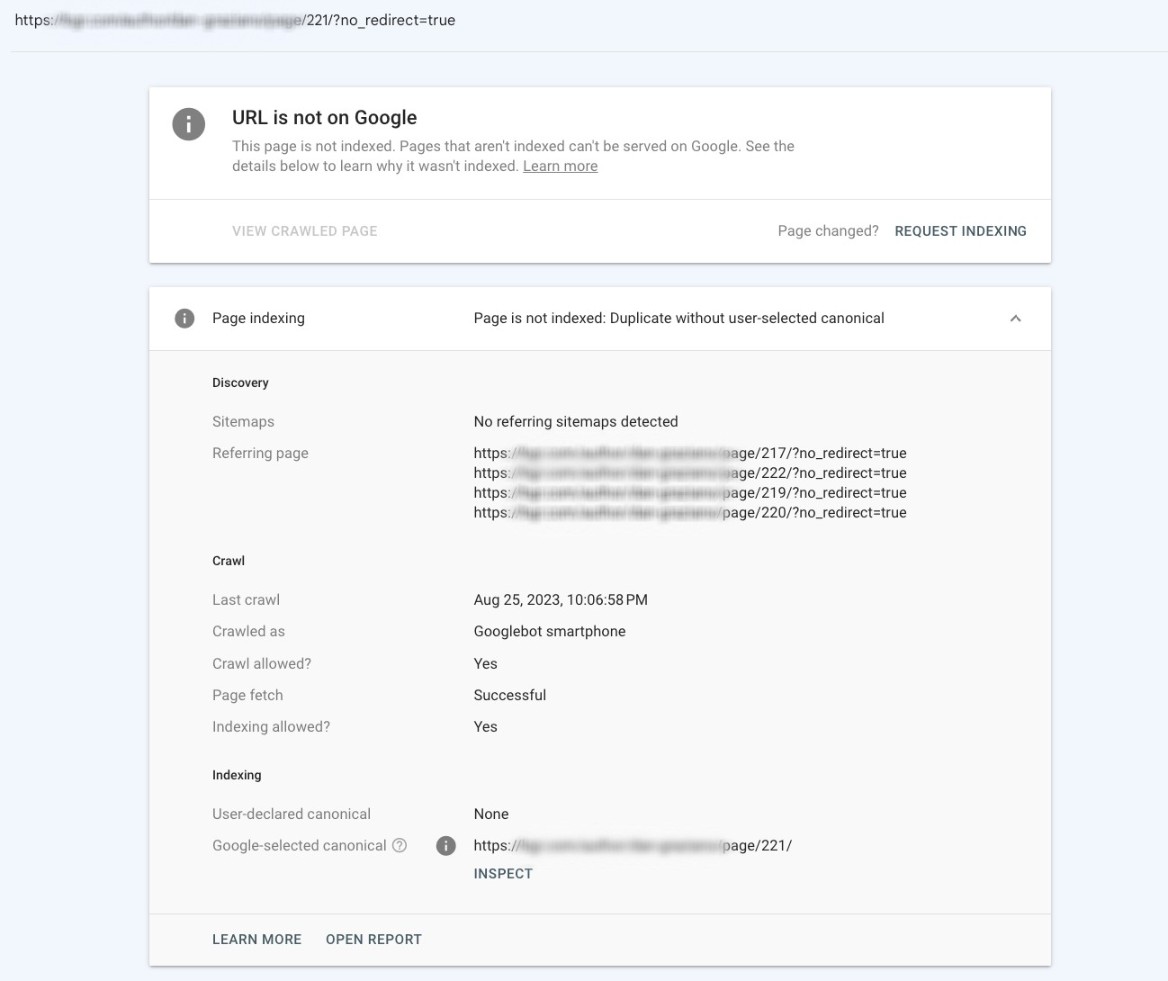Screen dimensions: 1168x981
Task: Click the No referring sitemaps detected text
Action: coord(576,421)
